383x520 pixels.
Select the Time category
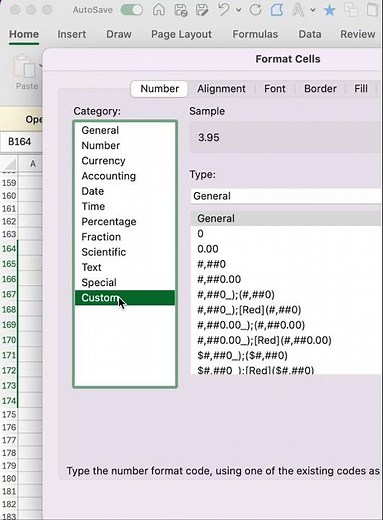pos(125,206)
